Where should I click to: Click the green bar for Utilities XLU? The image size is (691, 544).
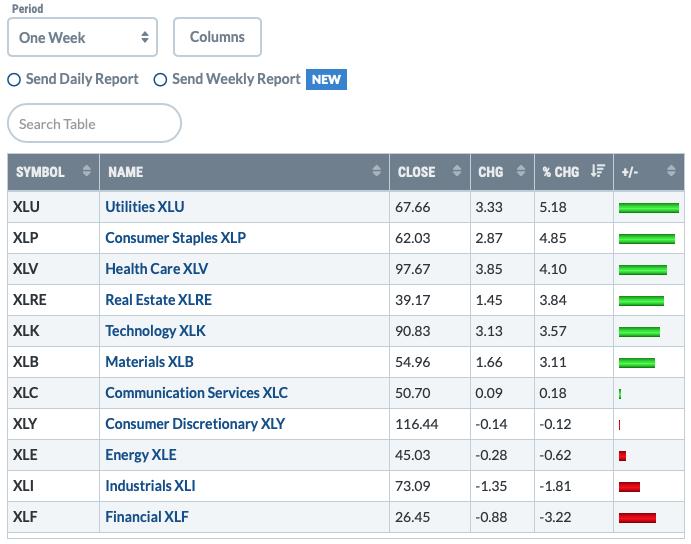pos(649,208)
